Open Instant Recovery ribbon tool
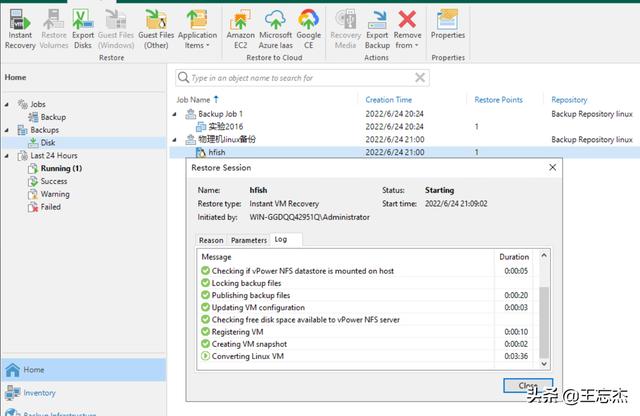Screen dimensions: 640x416 tap(20, 29)
